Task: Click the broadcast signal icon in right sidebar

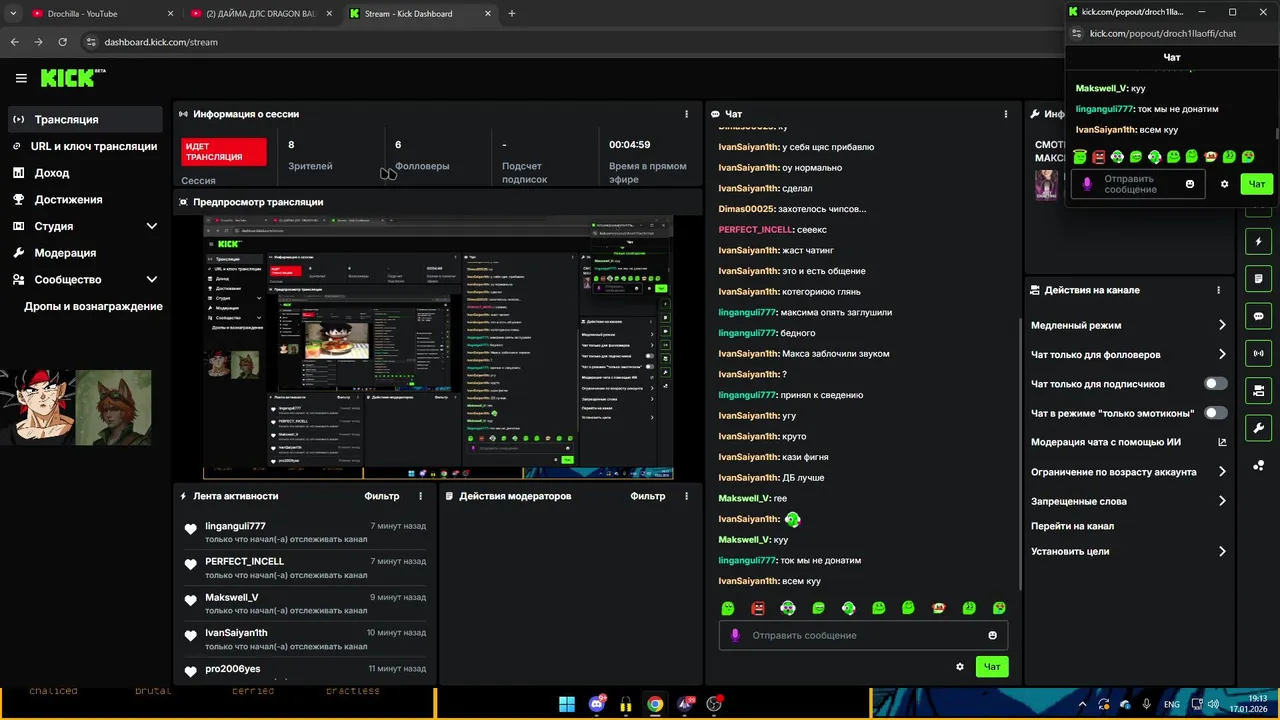Action: [x=1258, y=353]
